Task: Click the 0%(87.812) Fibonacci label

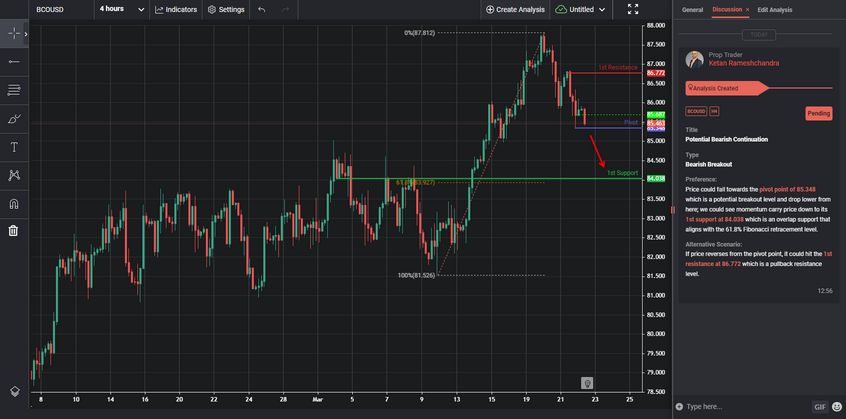Action: (x=419, y=33)
